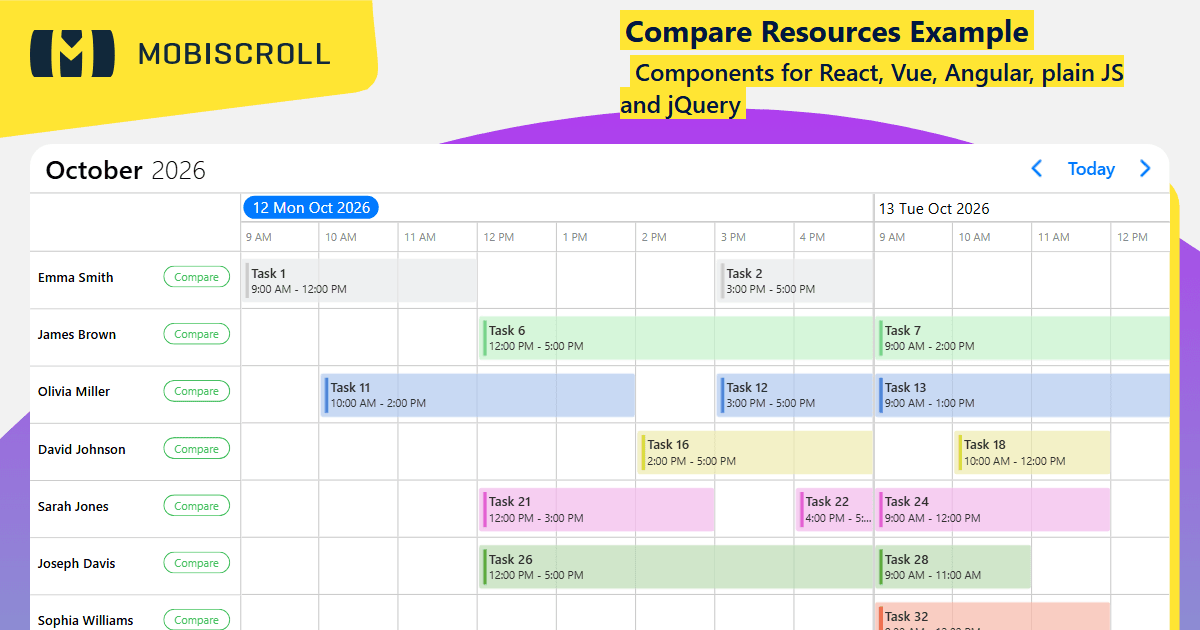This screenshot has height=630, width=1200.
Task: Click Sarah Jones resource name
Action: [x=73, y=506]
